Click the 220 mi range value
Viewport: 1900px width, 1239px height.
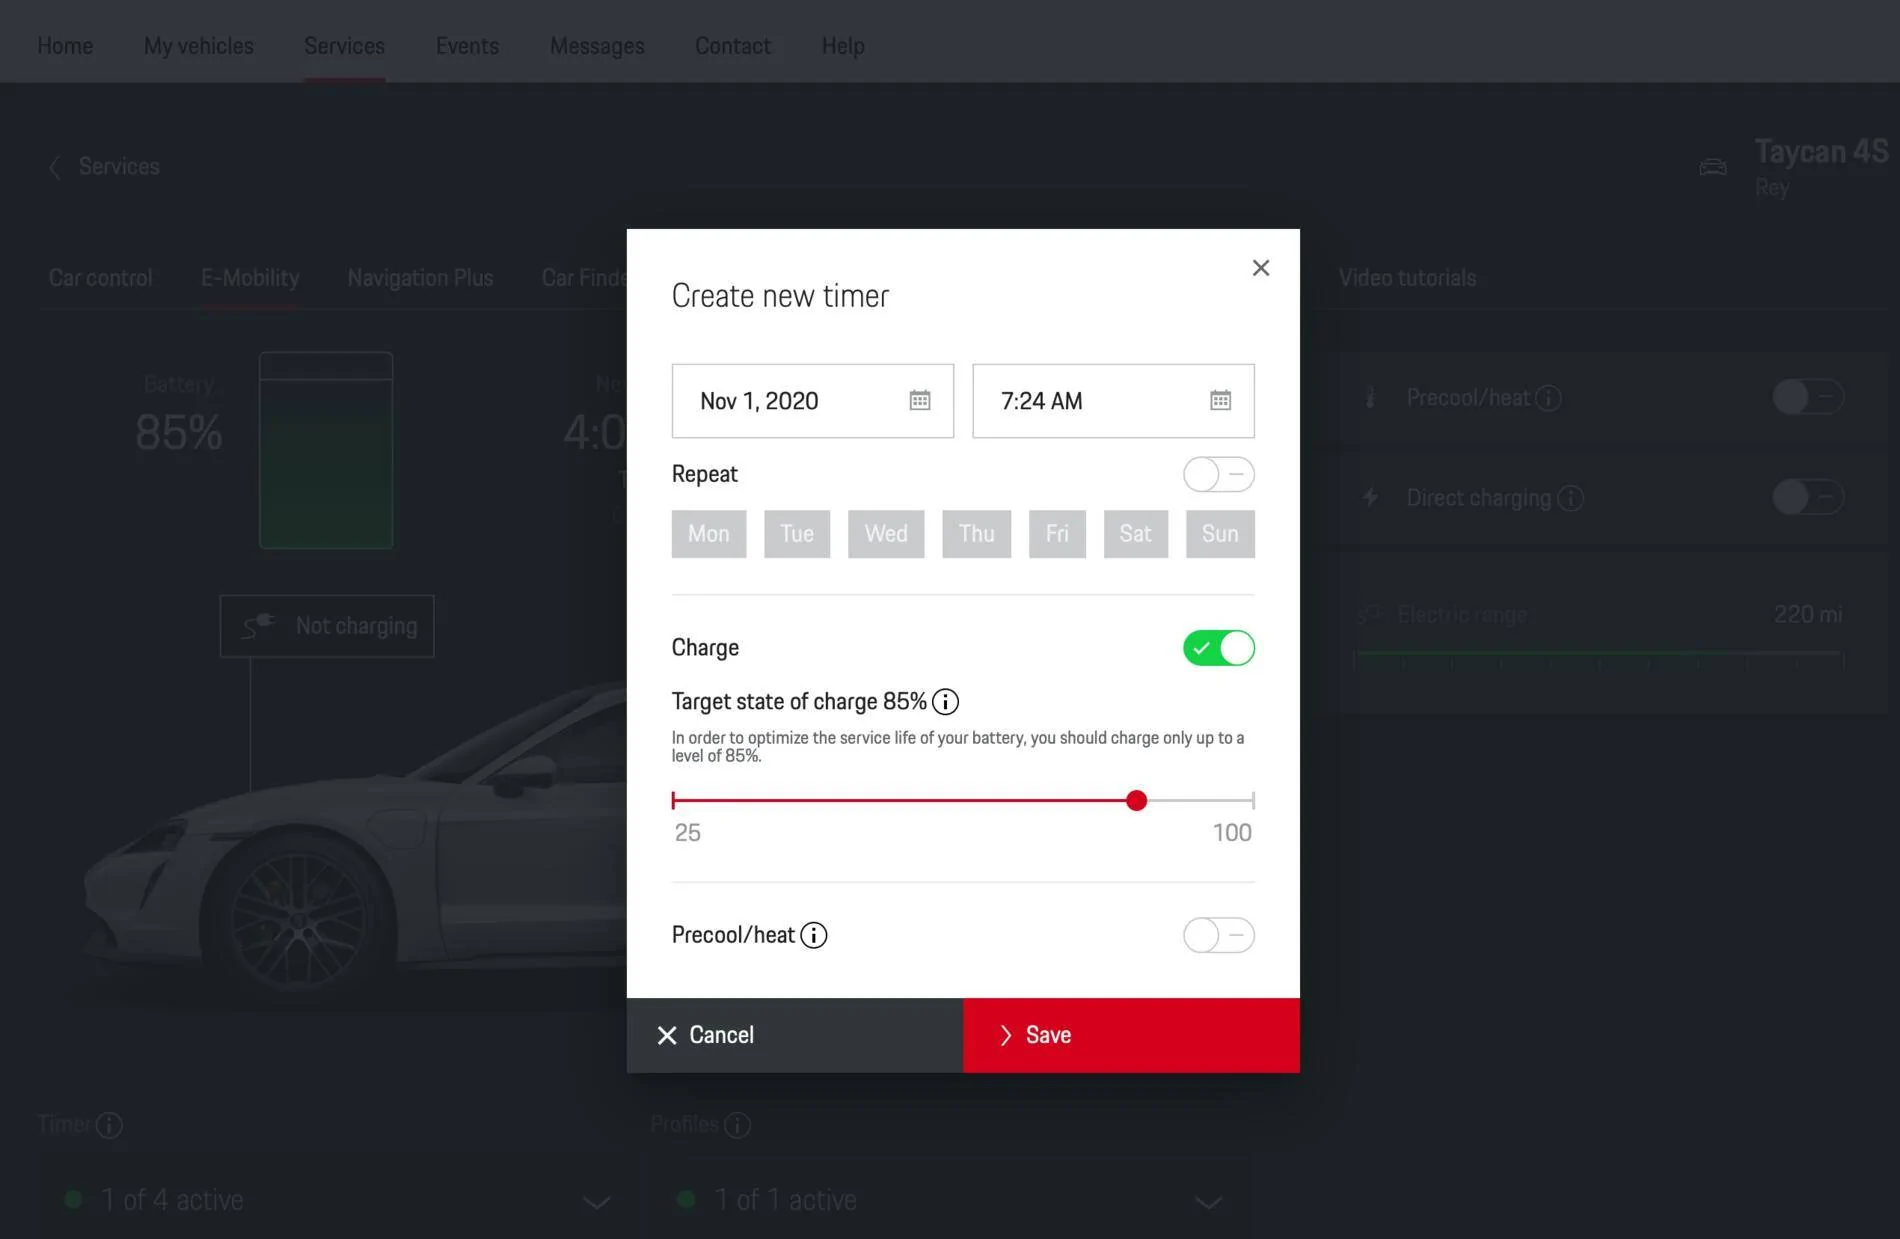pyautogui.click(x=1808, y=614)
